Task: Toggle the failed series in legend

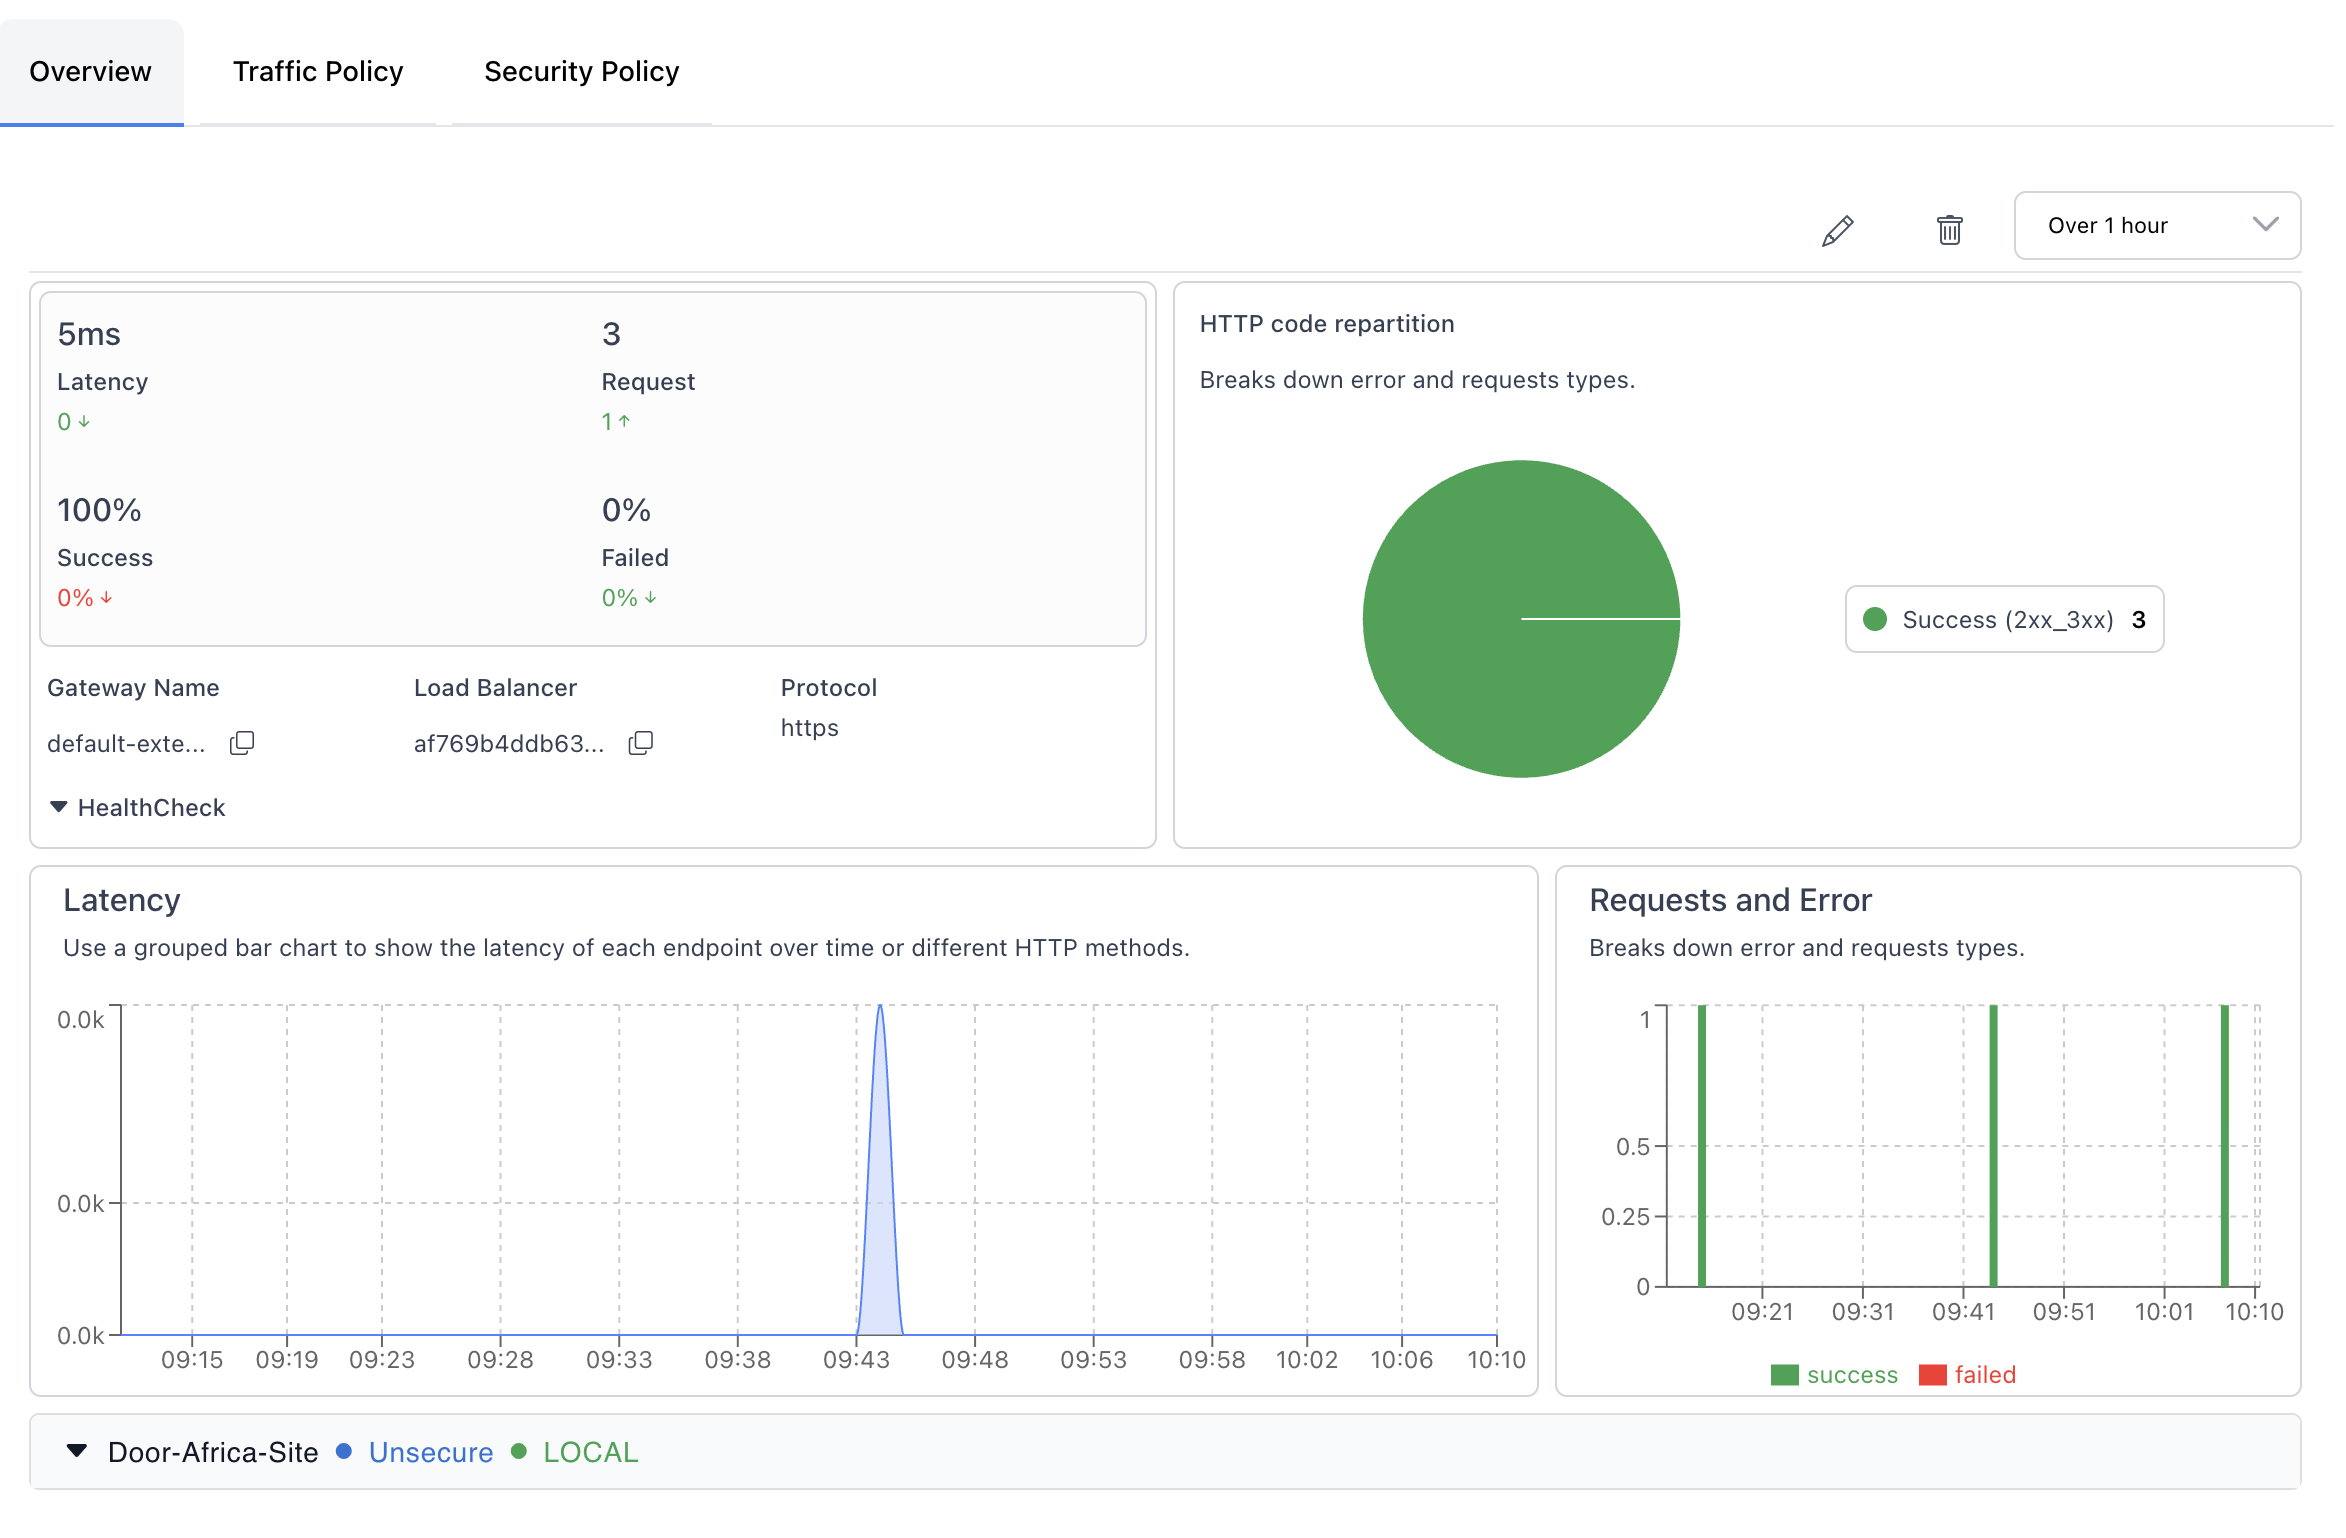Action: tap(1968, 1375)
